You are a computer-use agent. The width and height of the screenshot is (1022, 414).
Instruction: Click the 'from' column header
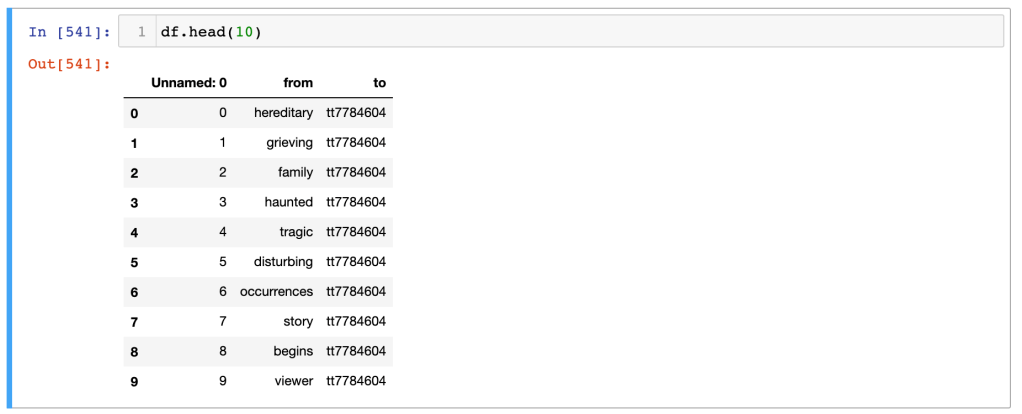click(298, 83)
